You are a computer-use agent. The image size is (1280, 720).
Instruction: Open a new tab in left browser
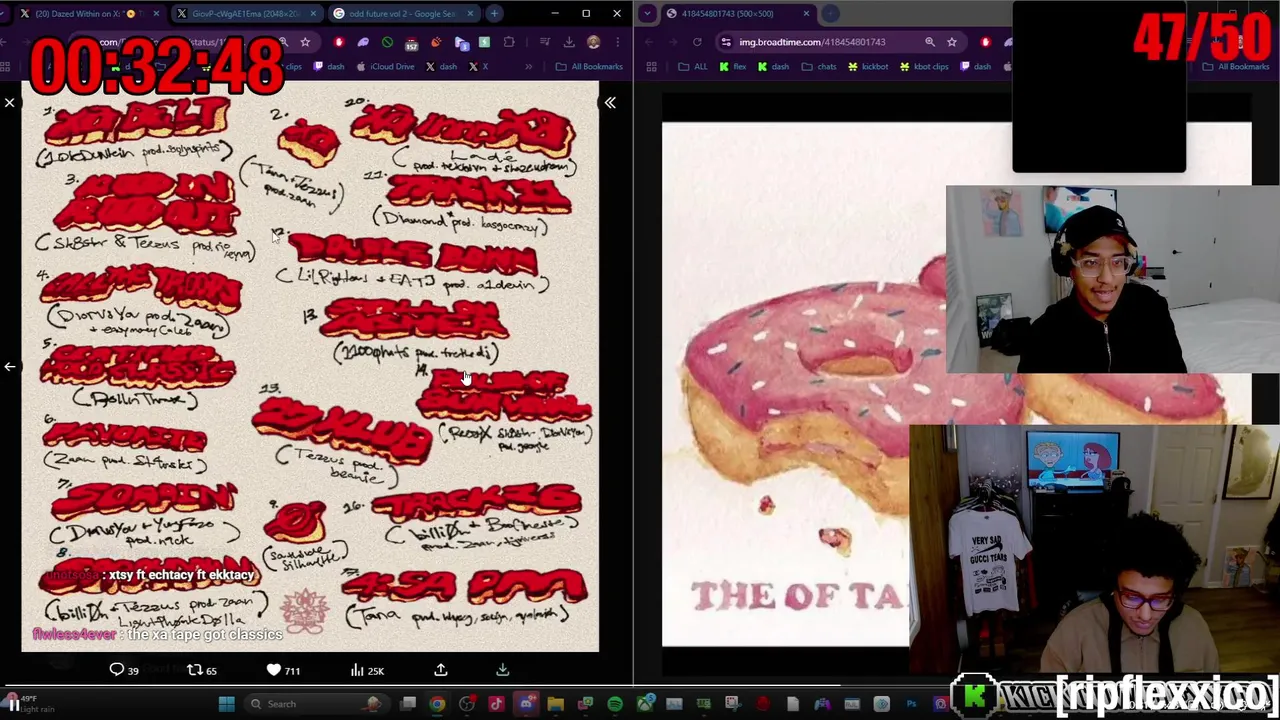click(496, 14)
